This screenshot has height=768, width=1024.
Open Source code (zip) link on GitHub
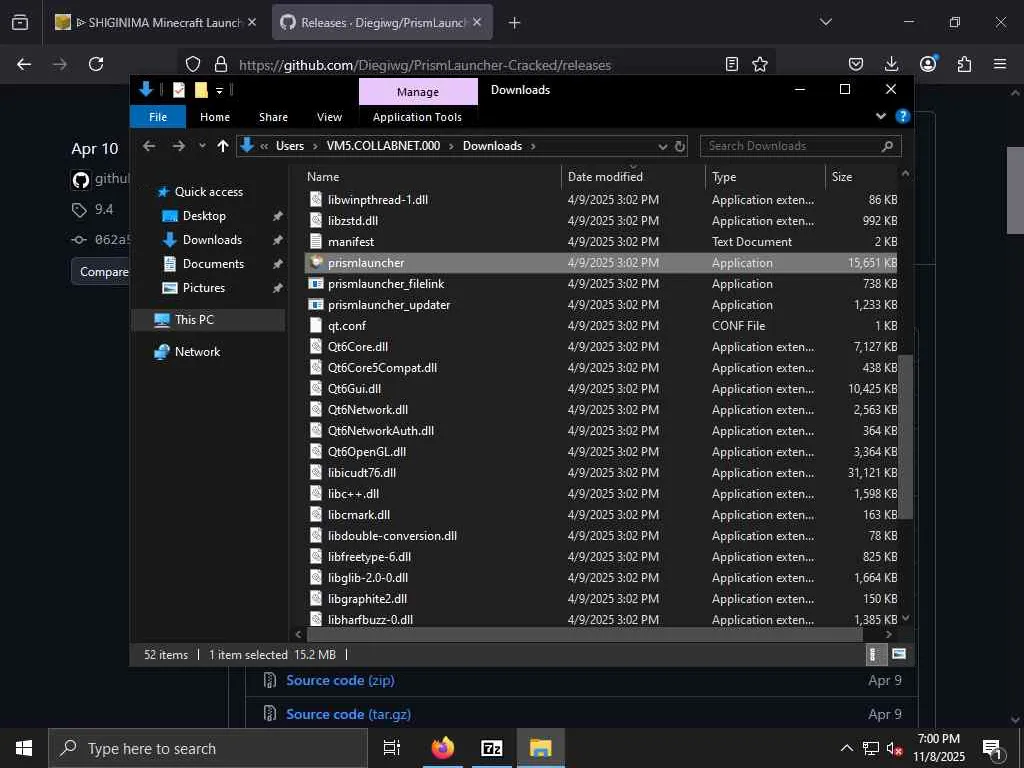tap(340, 680)
